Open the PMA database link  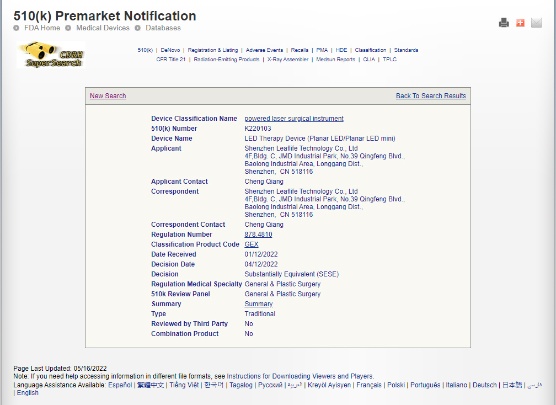pyautogui.click(x=322, y=50)
